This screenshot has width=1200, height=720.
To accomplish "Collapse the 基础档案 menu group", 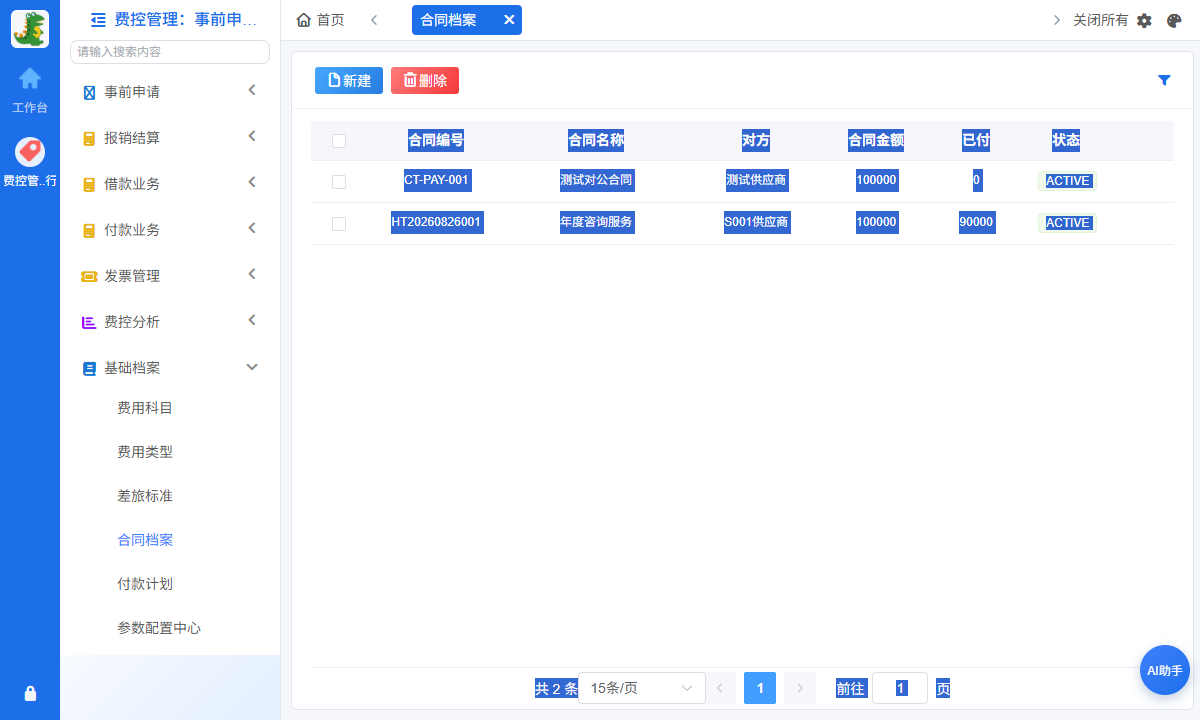I will point(170,367).
